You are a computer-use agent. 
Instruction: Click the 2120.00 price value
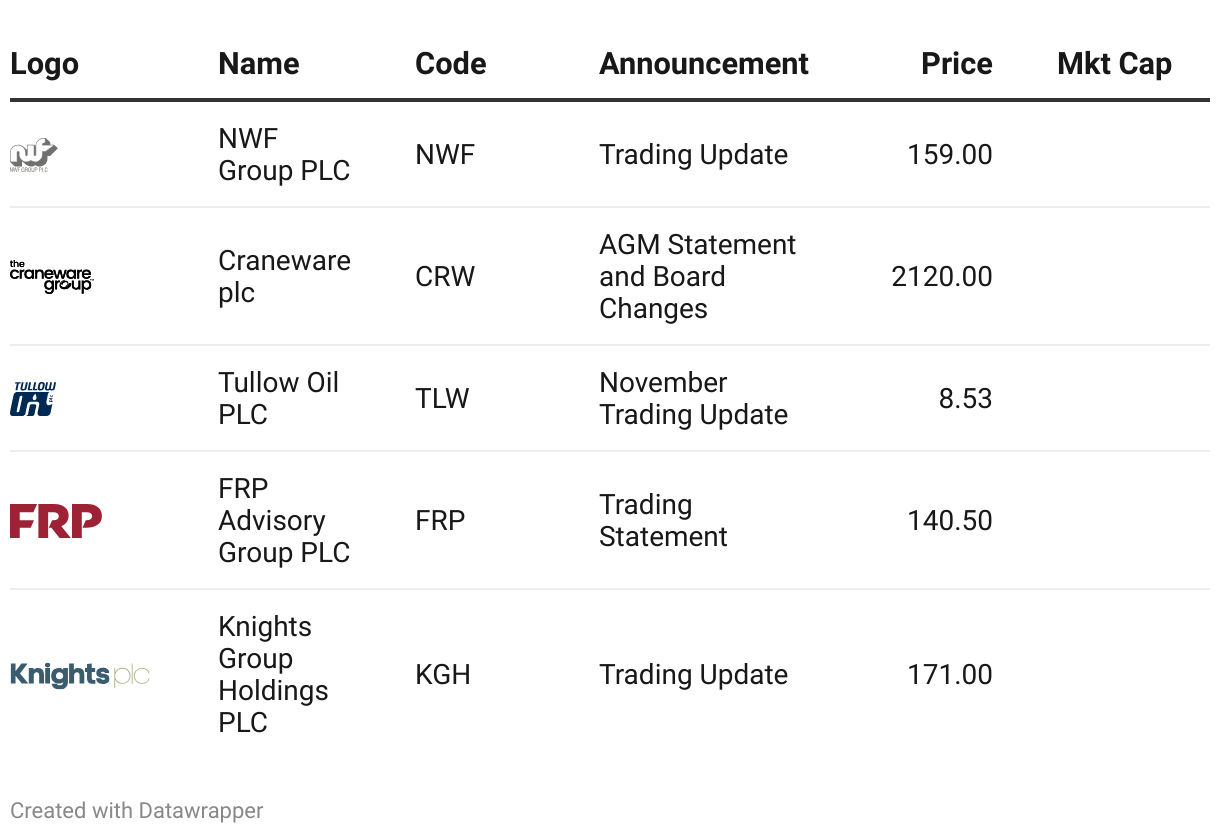tap(942, 277)
